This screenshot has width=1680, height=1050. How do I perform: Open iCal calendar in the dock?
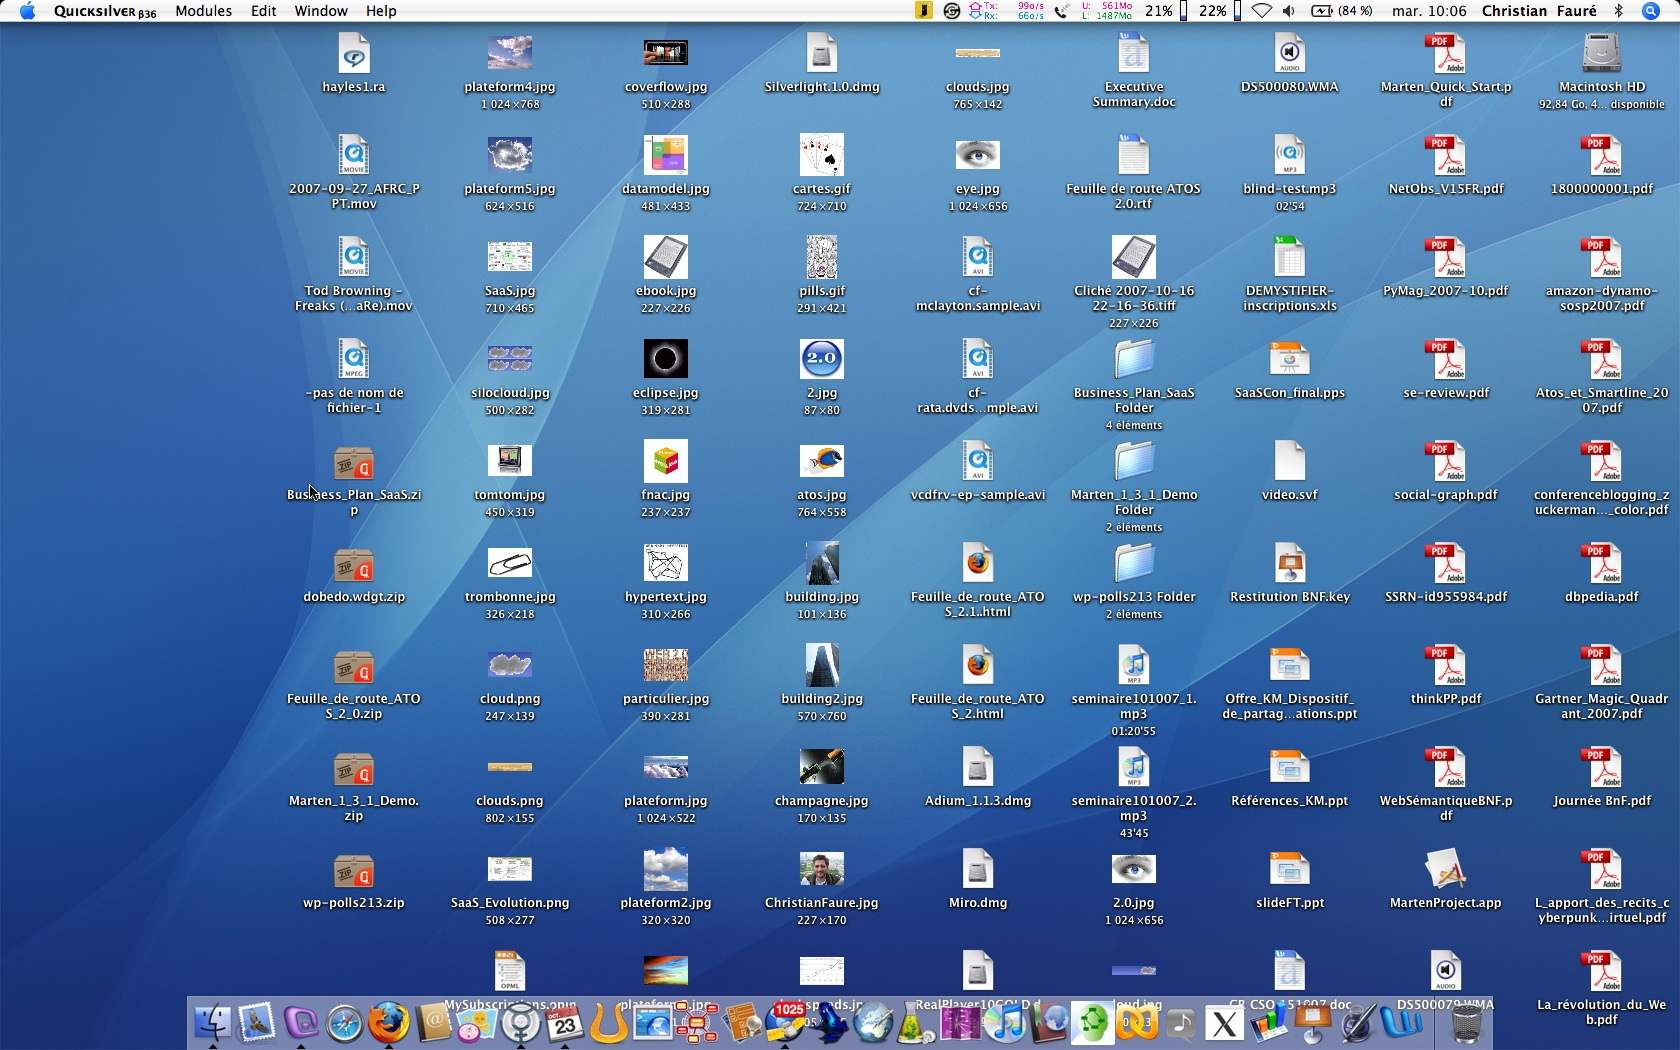(x=565, y=1023)
